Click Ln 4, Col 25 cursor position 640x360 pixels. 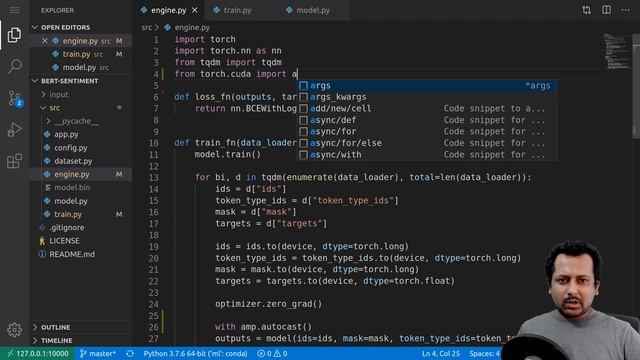pos(440,353)
